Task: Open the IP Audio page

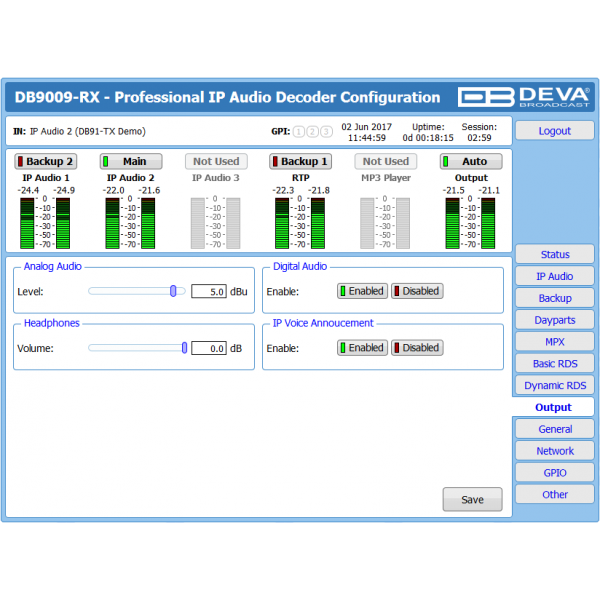Action: point(554,276)
